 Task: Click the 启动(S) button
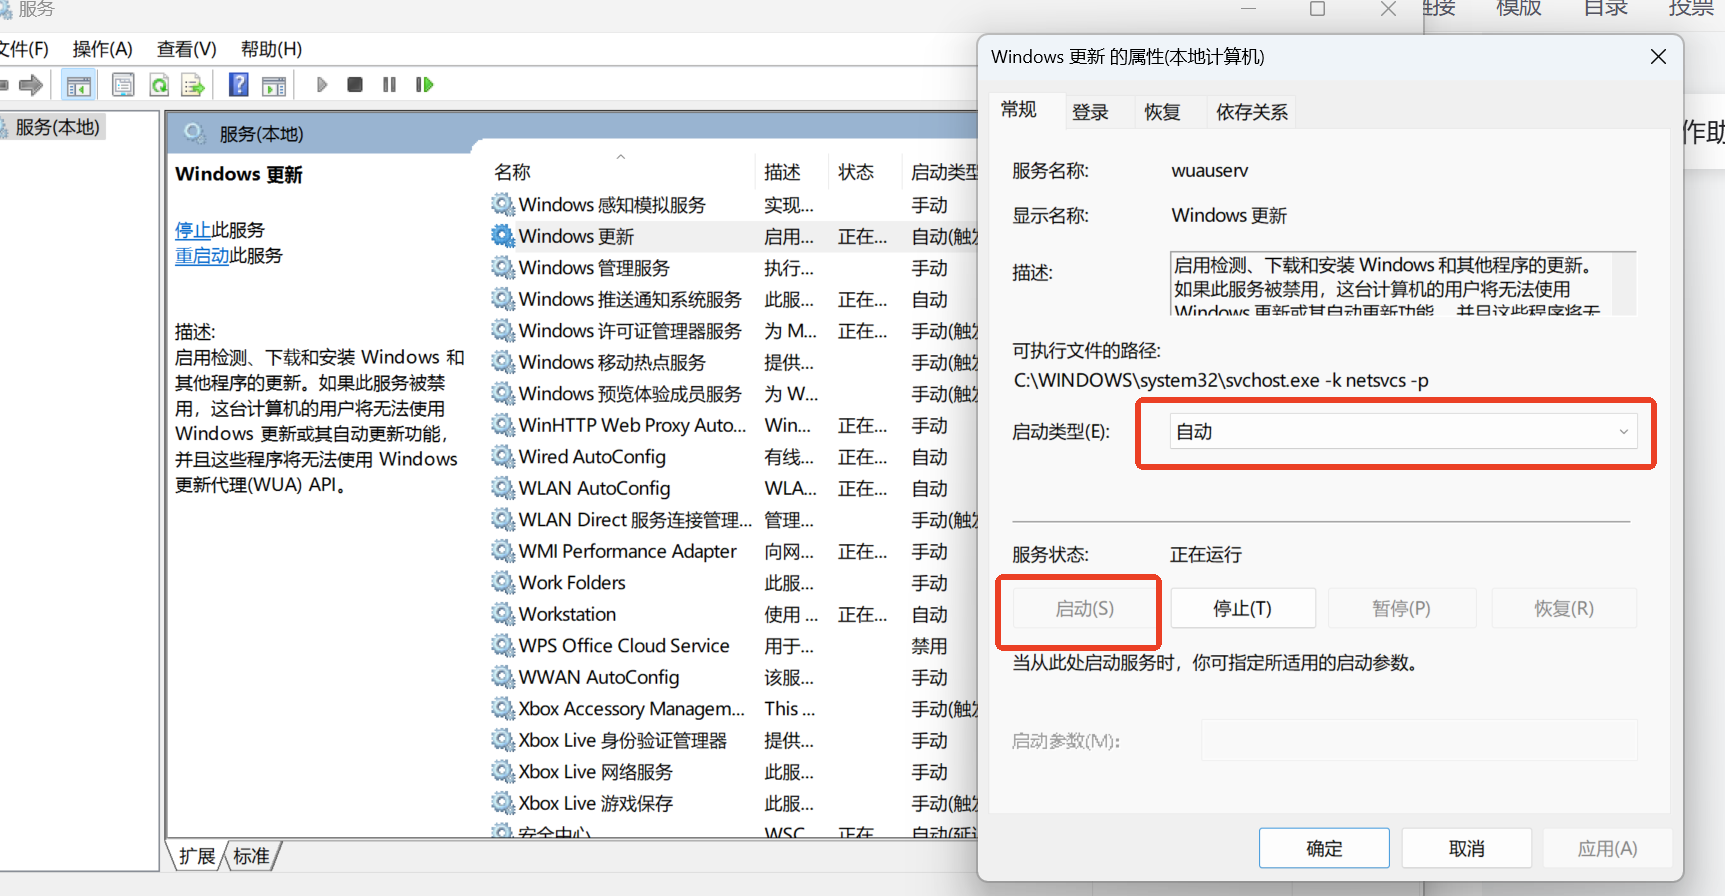pyautogui.click(x=1084, y=608)
